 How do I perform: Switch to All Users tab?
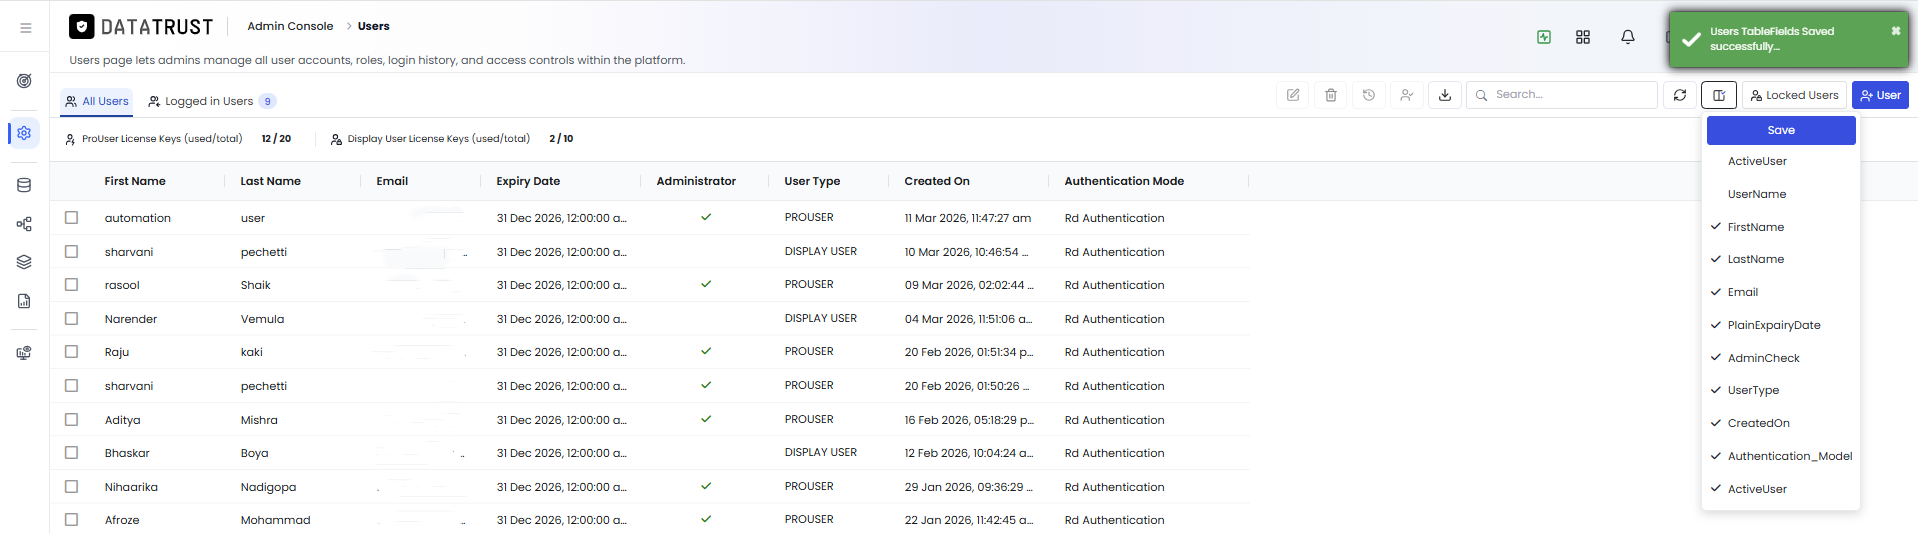click(97, 101)
